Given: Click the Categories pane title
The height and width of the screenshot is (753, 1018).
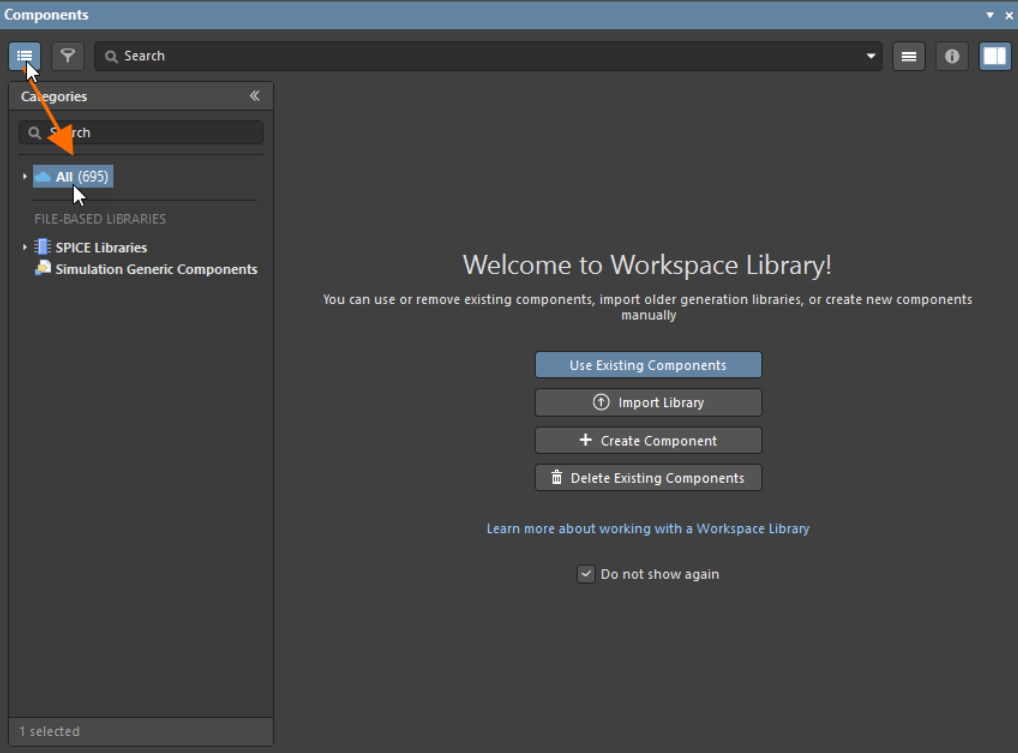Looking at the screenshot, I should pos(54,97).
